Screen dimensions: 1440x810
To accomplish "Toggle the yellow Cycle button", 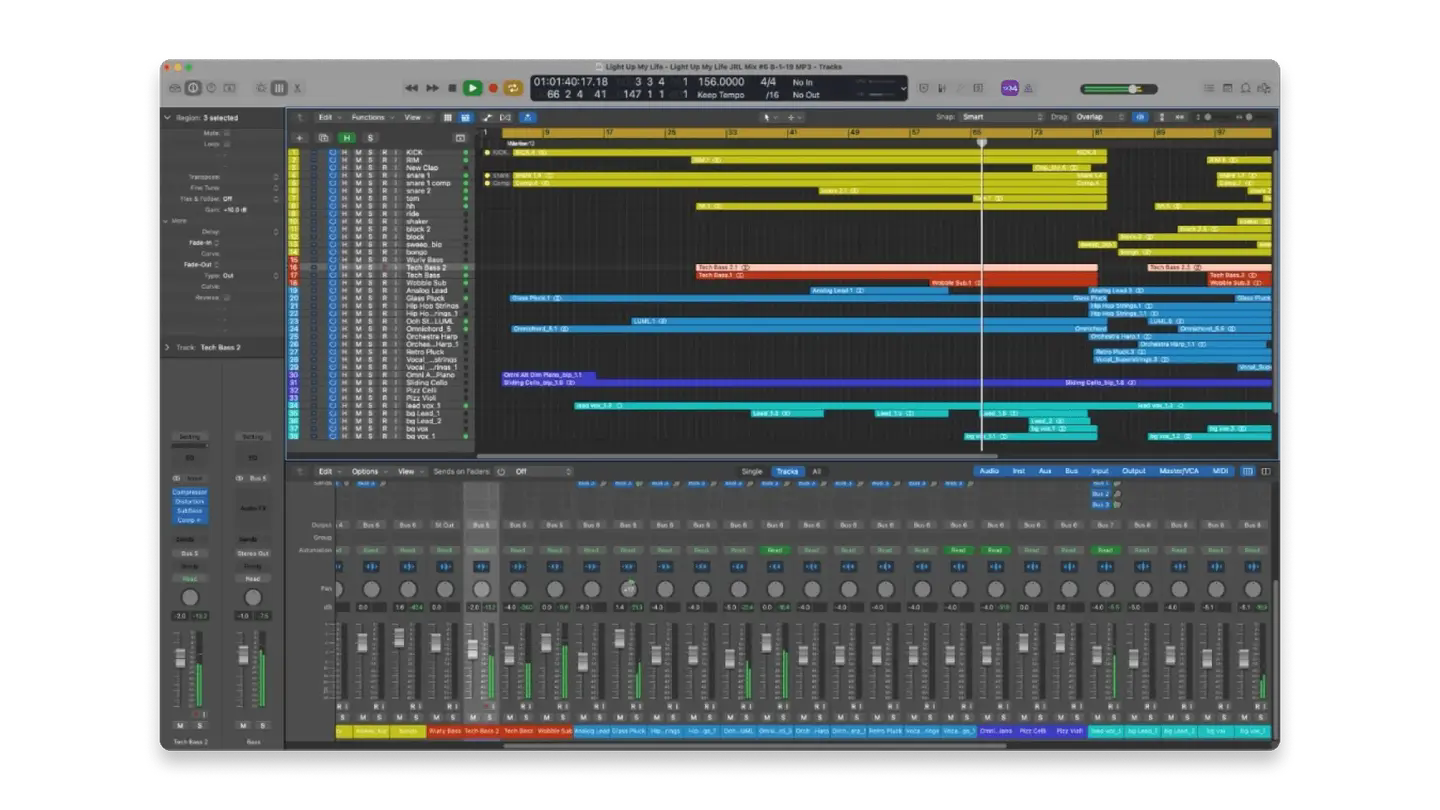I will coord(513,88).
